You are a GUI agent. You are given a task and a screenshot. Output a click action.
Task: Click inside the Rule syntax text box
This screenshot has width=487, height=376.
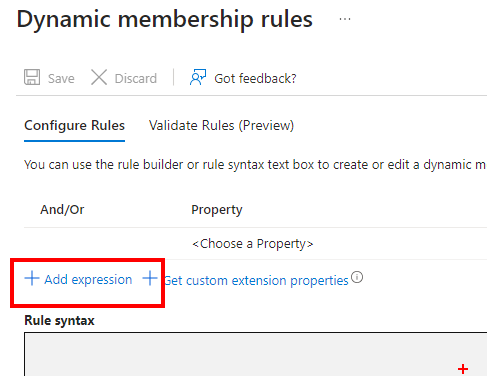point(255,354)
